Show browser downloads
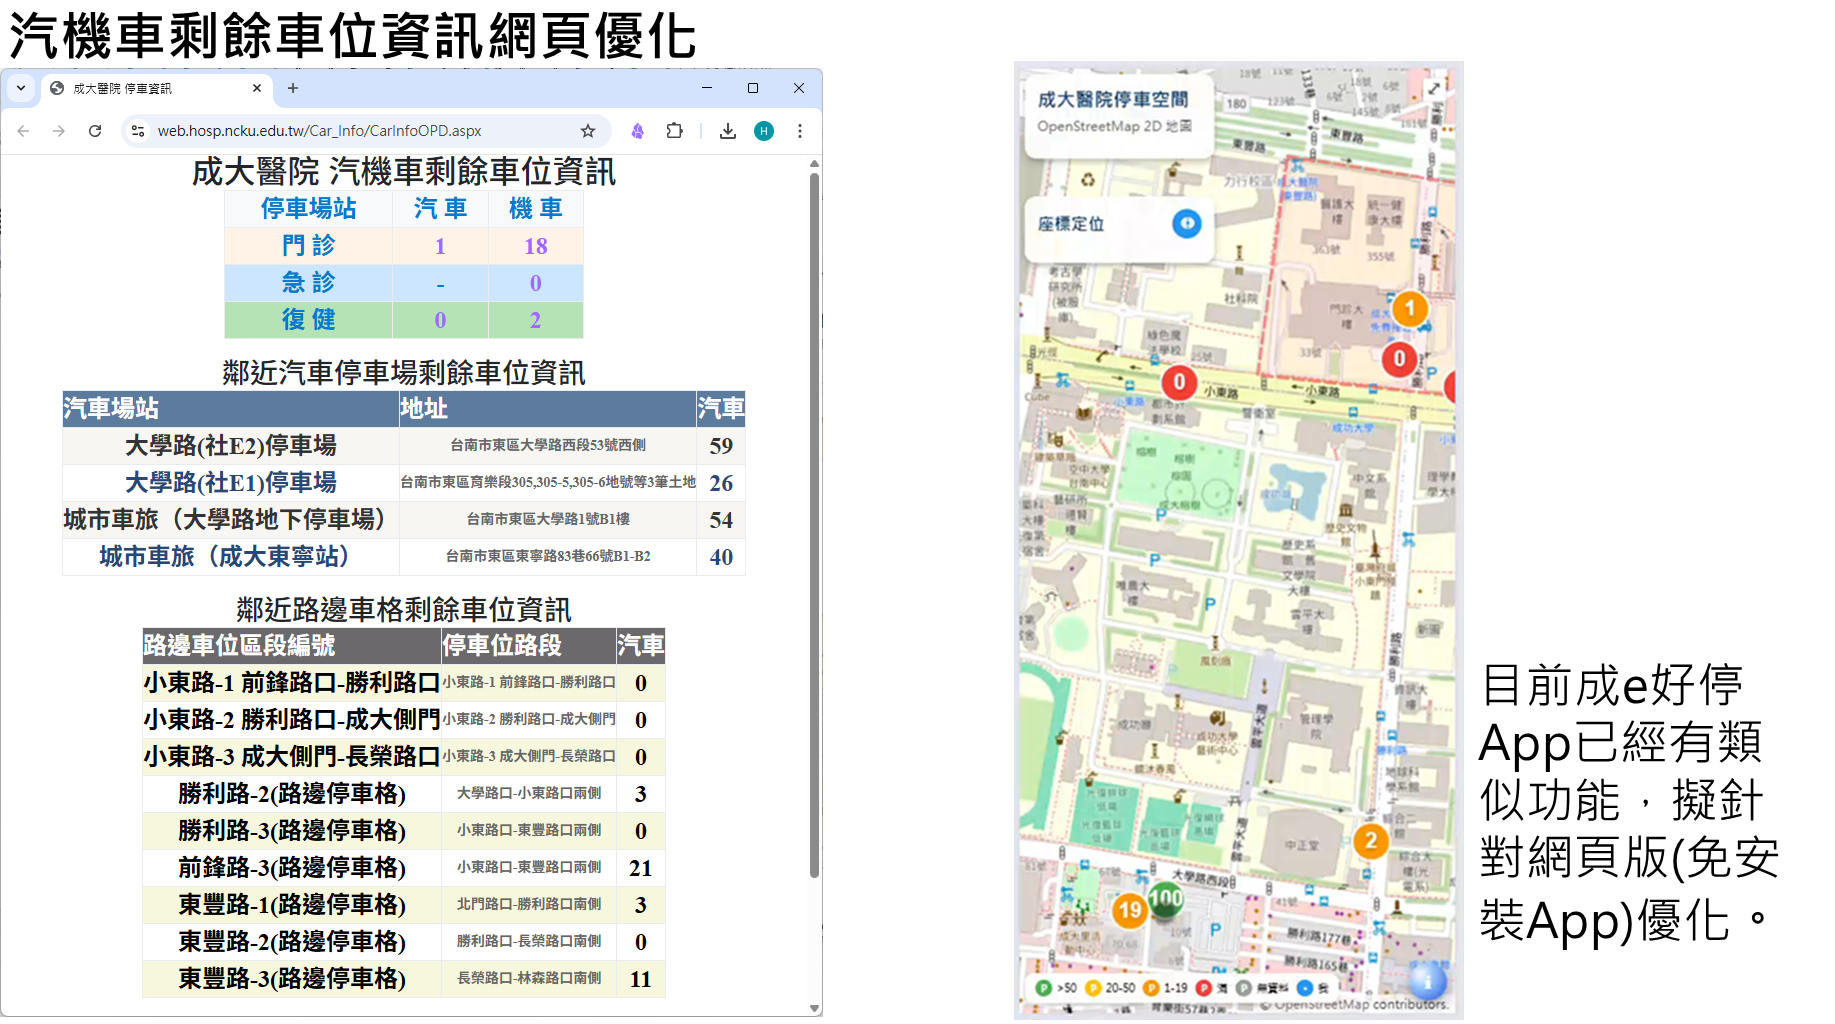The width and height of the screenshot is (1835, 1024). pyautogui.click(x=728, y=131)
